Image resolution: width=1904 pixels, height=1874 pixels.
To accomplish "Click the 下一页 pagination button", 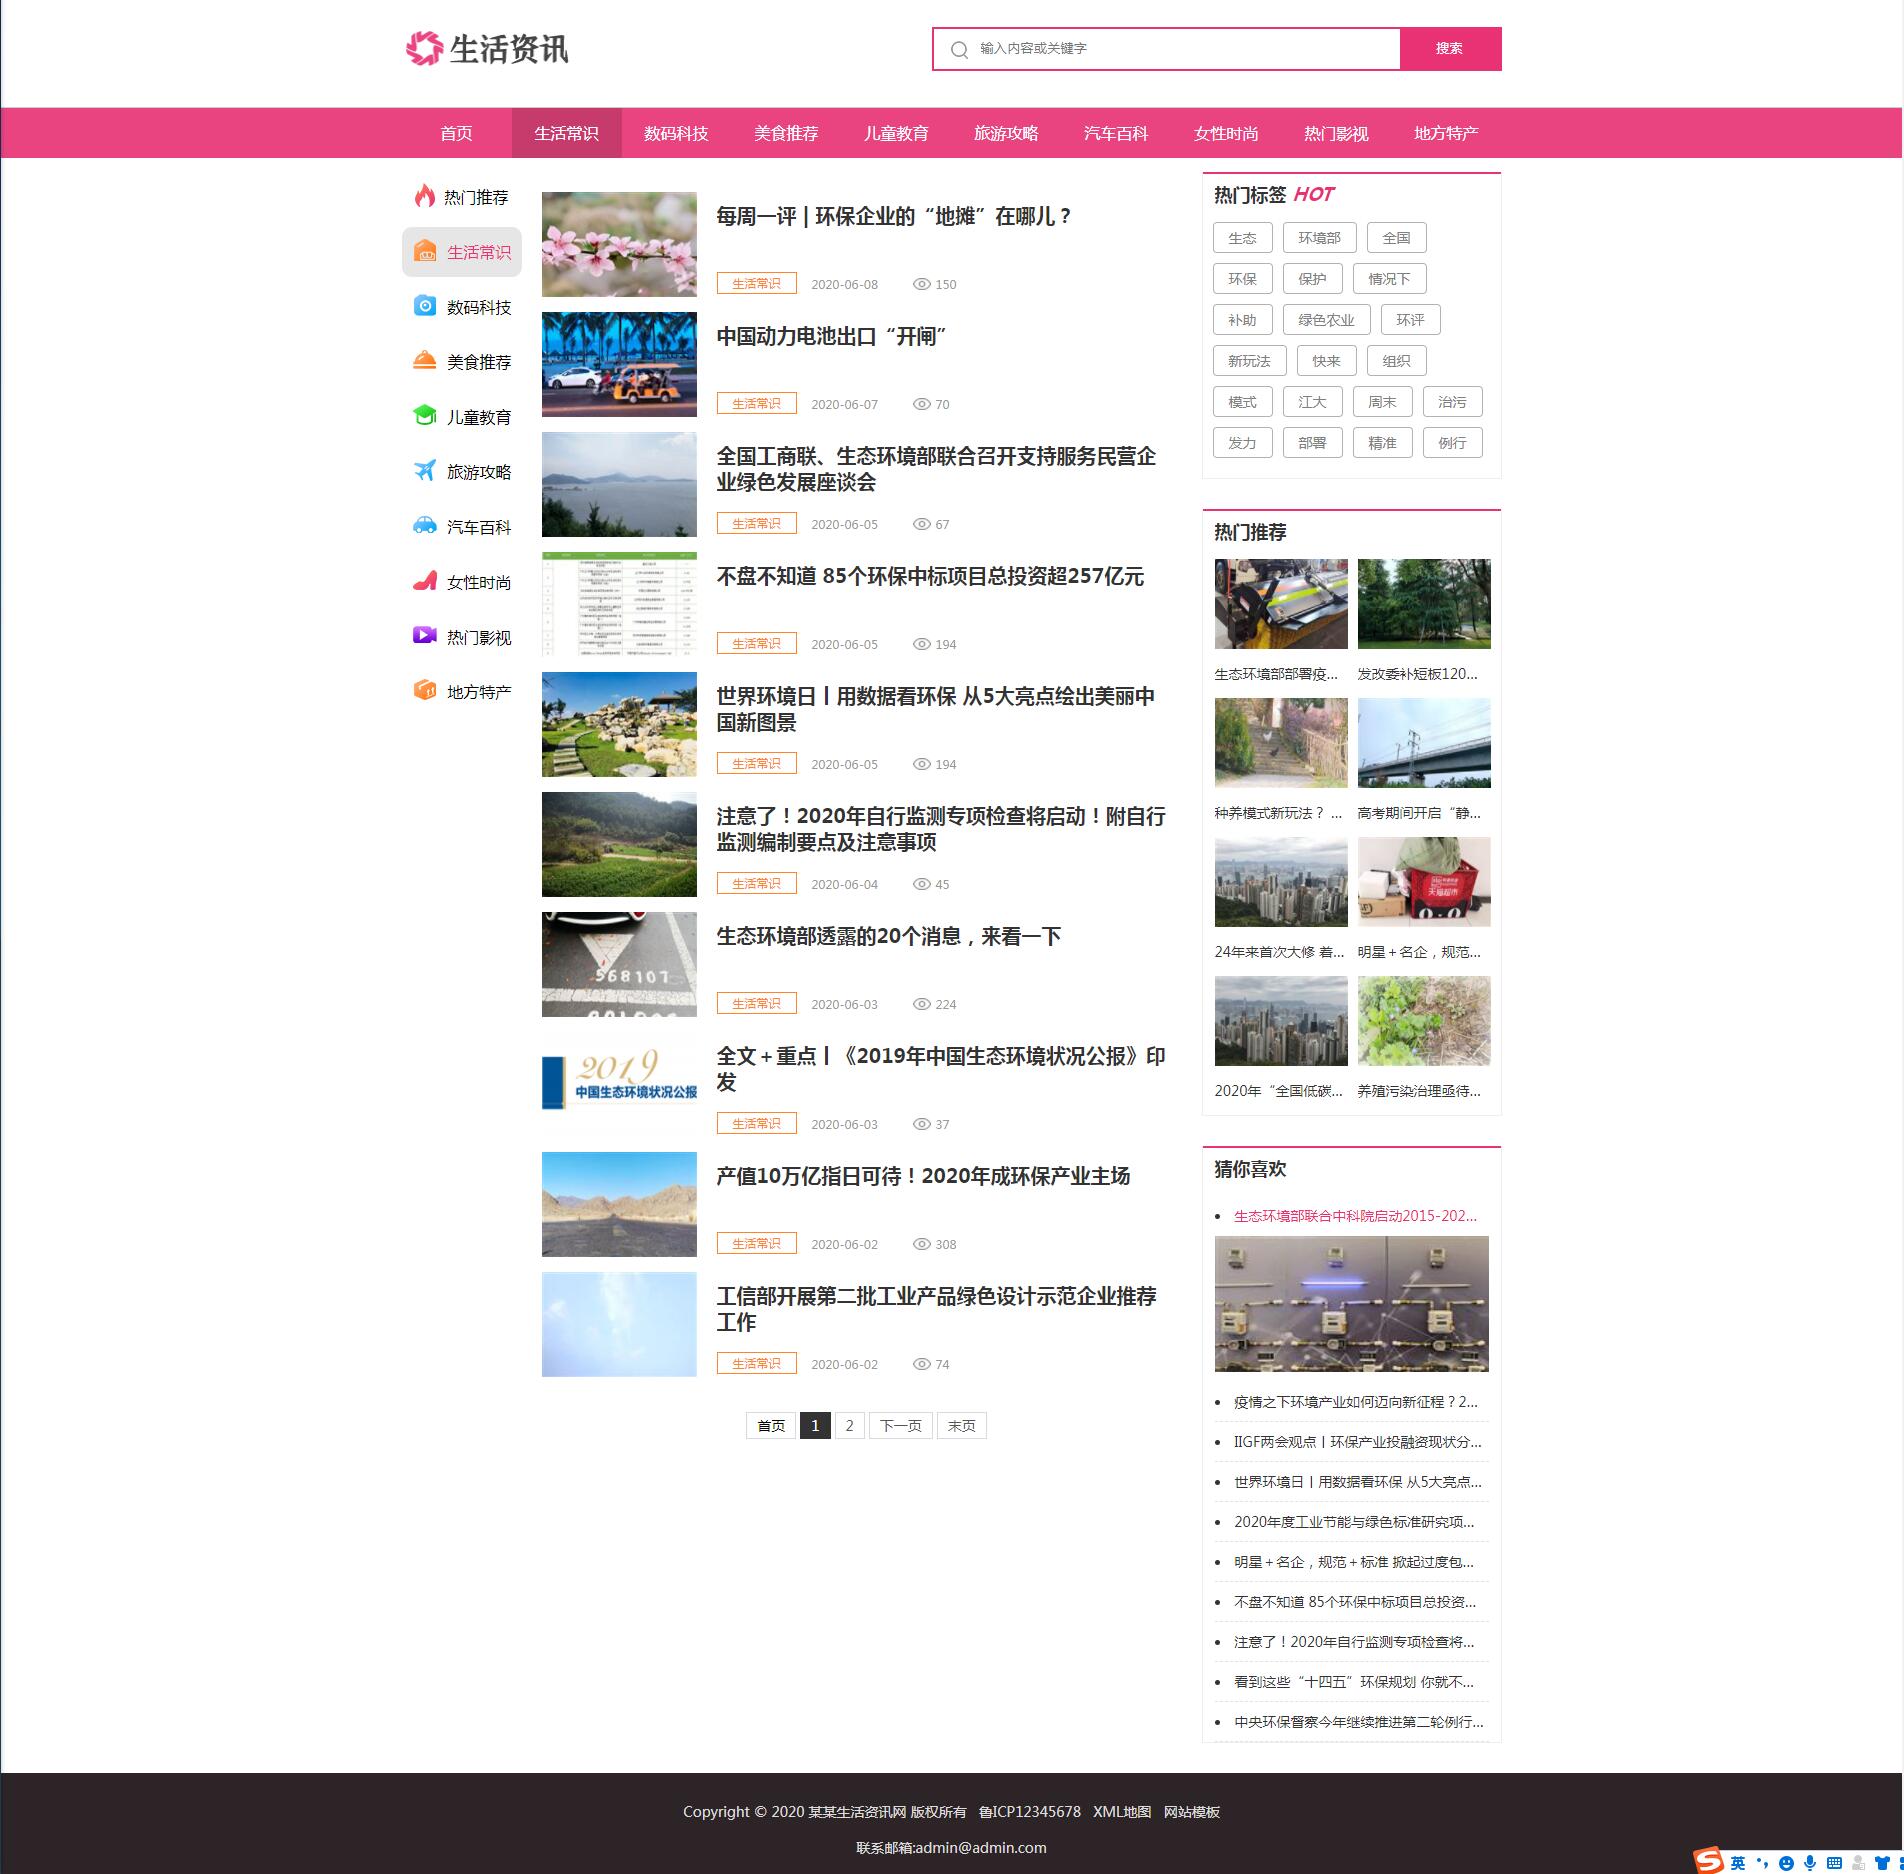I will pyautogui.click(x=900, y=1425).
